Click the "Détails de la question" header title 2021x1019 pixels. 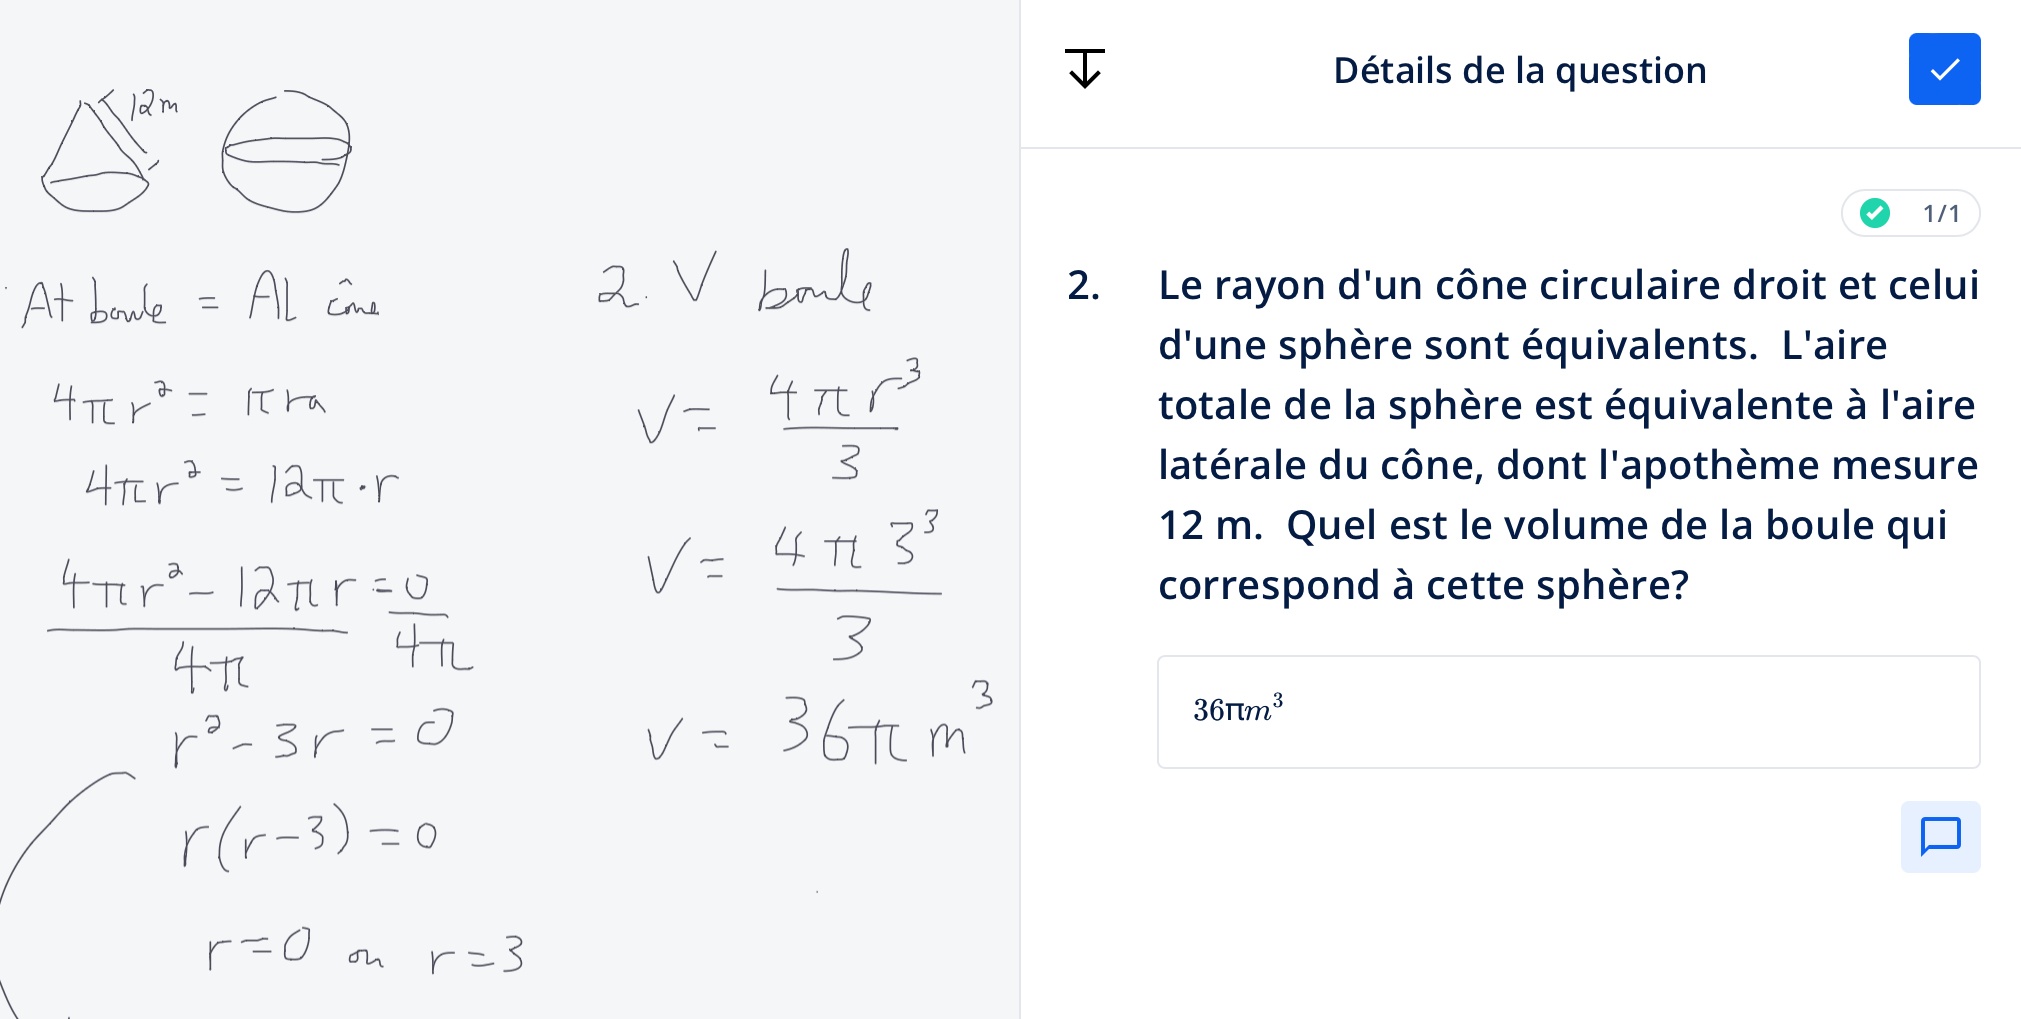point(1519,71)
